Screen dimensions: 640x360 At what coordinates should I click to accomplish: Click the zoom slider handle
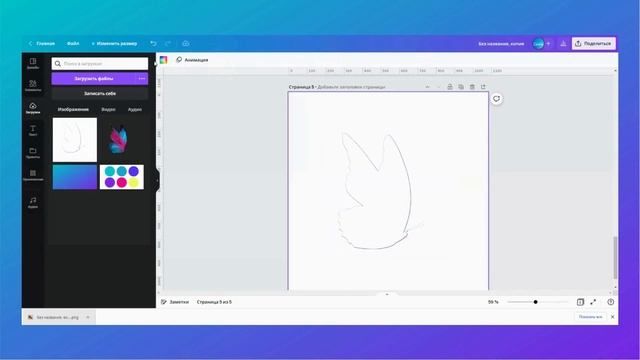[x=536, y=302]
